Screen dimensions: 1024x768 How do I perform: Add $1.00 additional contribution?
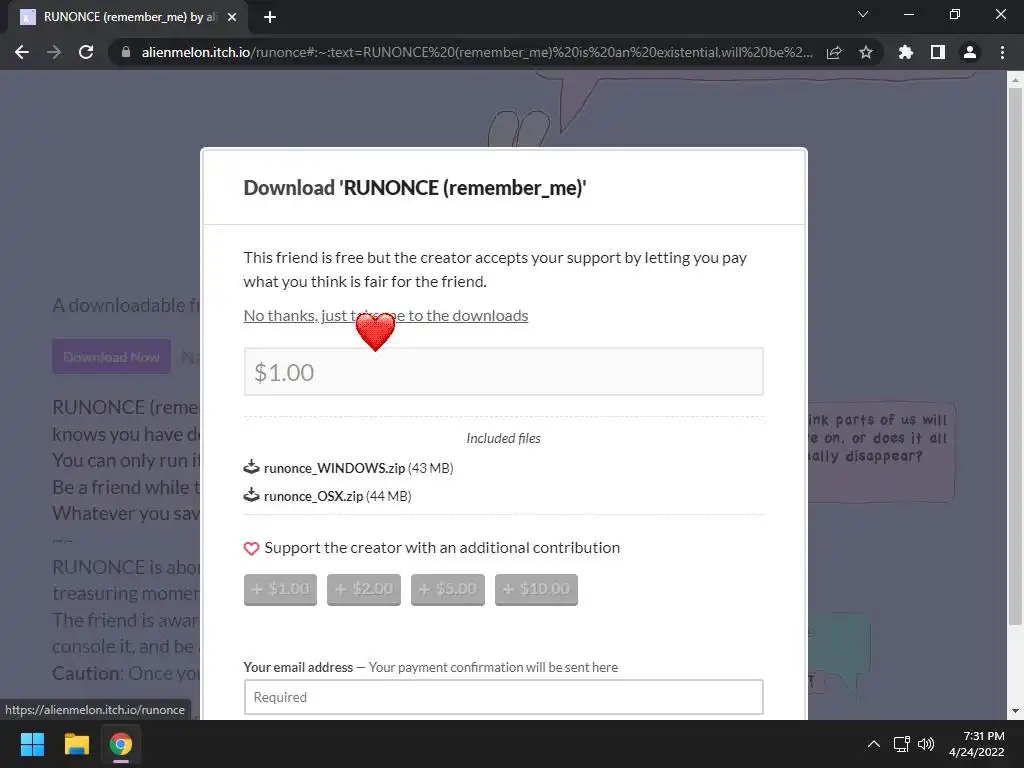(x=280, y=589)
